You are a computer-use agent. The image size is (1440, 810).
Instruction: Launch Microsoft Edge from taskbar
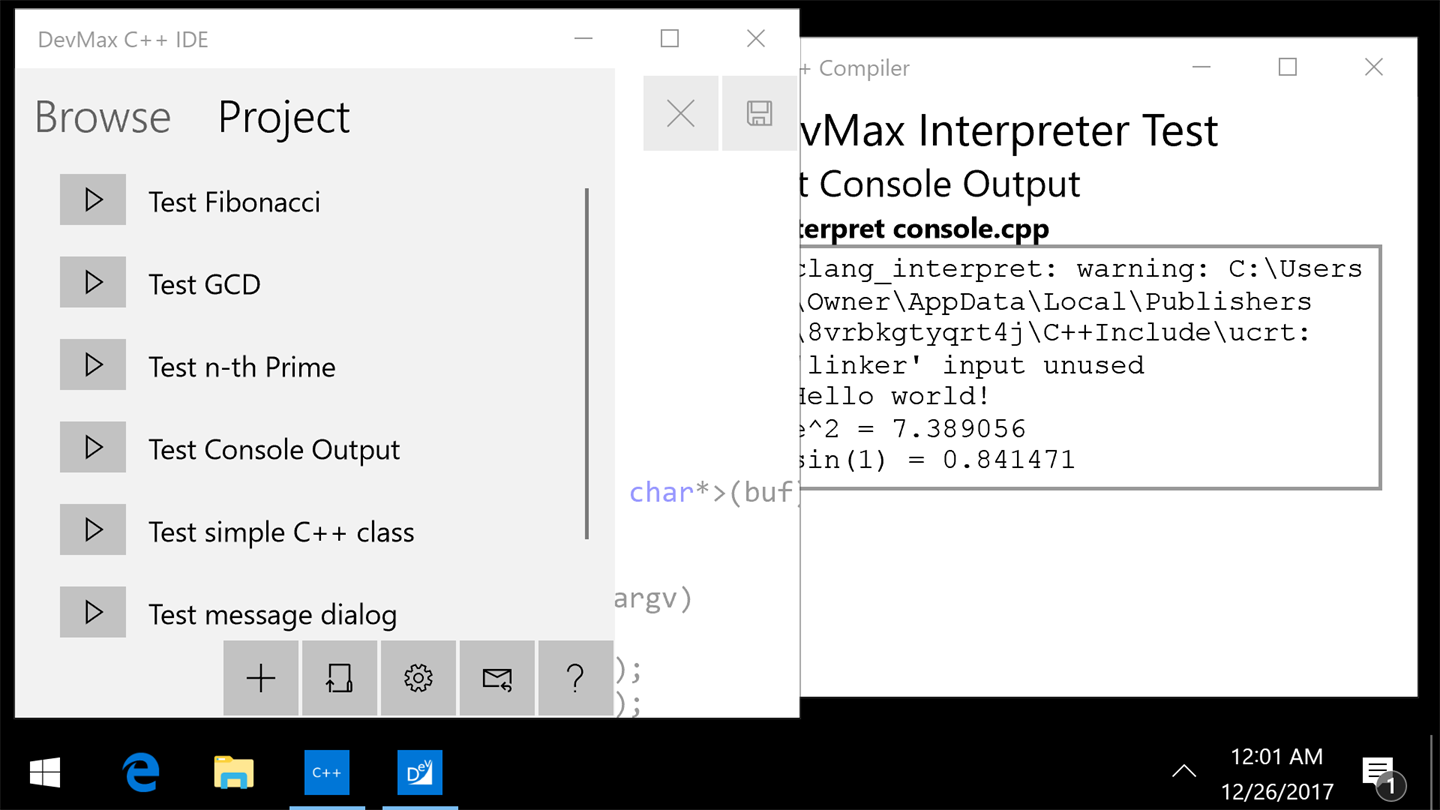pyautogui.click(x=141, y=772)
